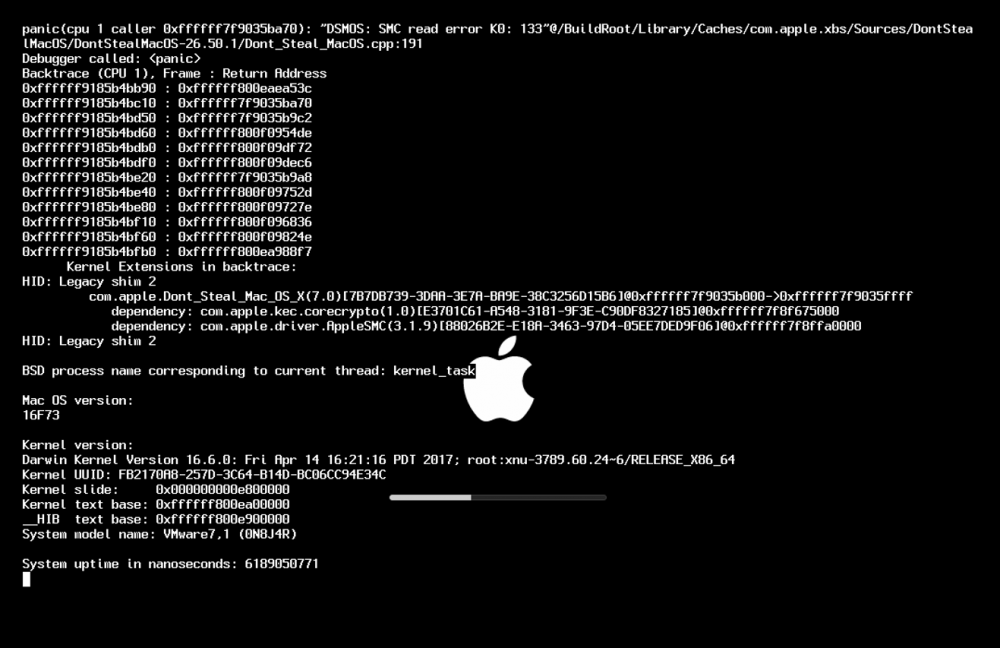
Task: Click the first 'HID: Legacy shim 2' line
Action: [89, 281]
